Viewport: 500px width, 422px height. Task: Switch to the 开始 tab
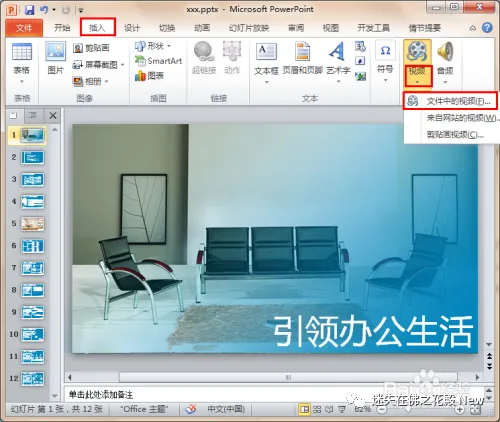(62, 28)
